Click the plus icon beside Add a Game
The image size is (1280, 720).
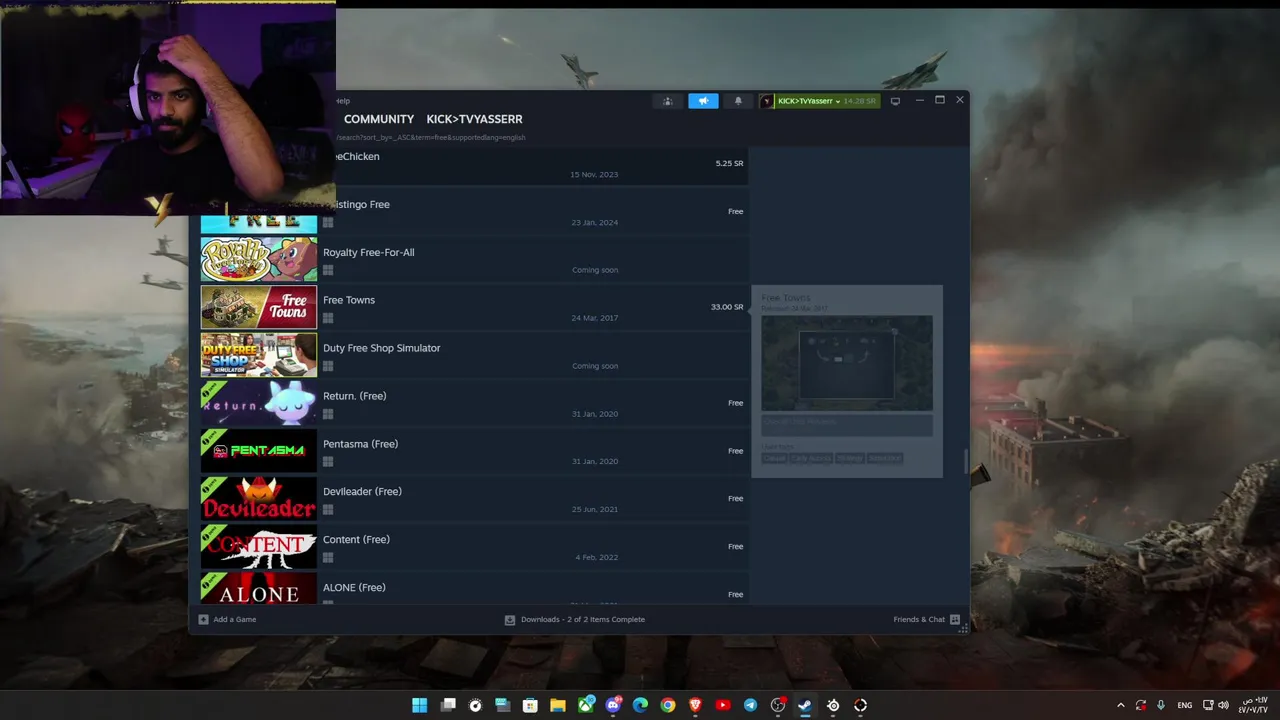point(203,619)
